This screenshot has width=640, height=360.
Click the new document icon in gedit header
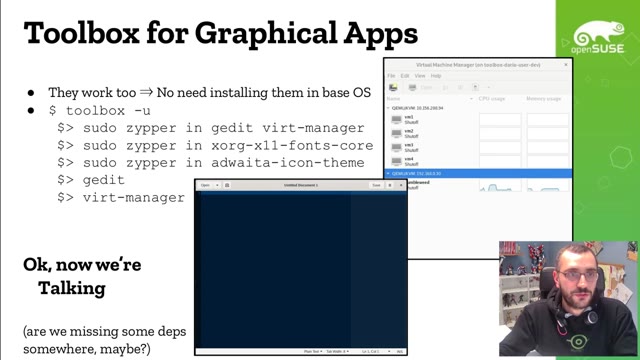[227, 185]
